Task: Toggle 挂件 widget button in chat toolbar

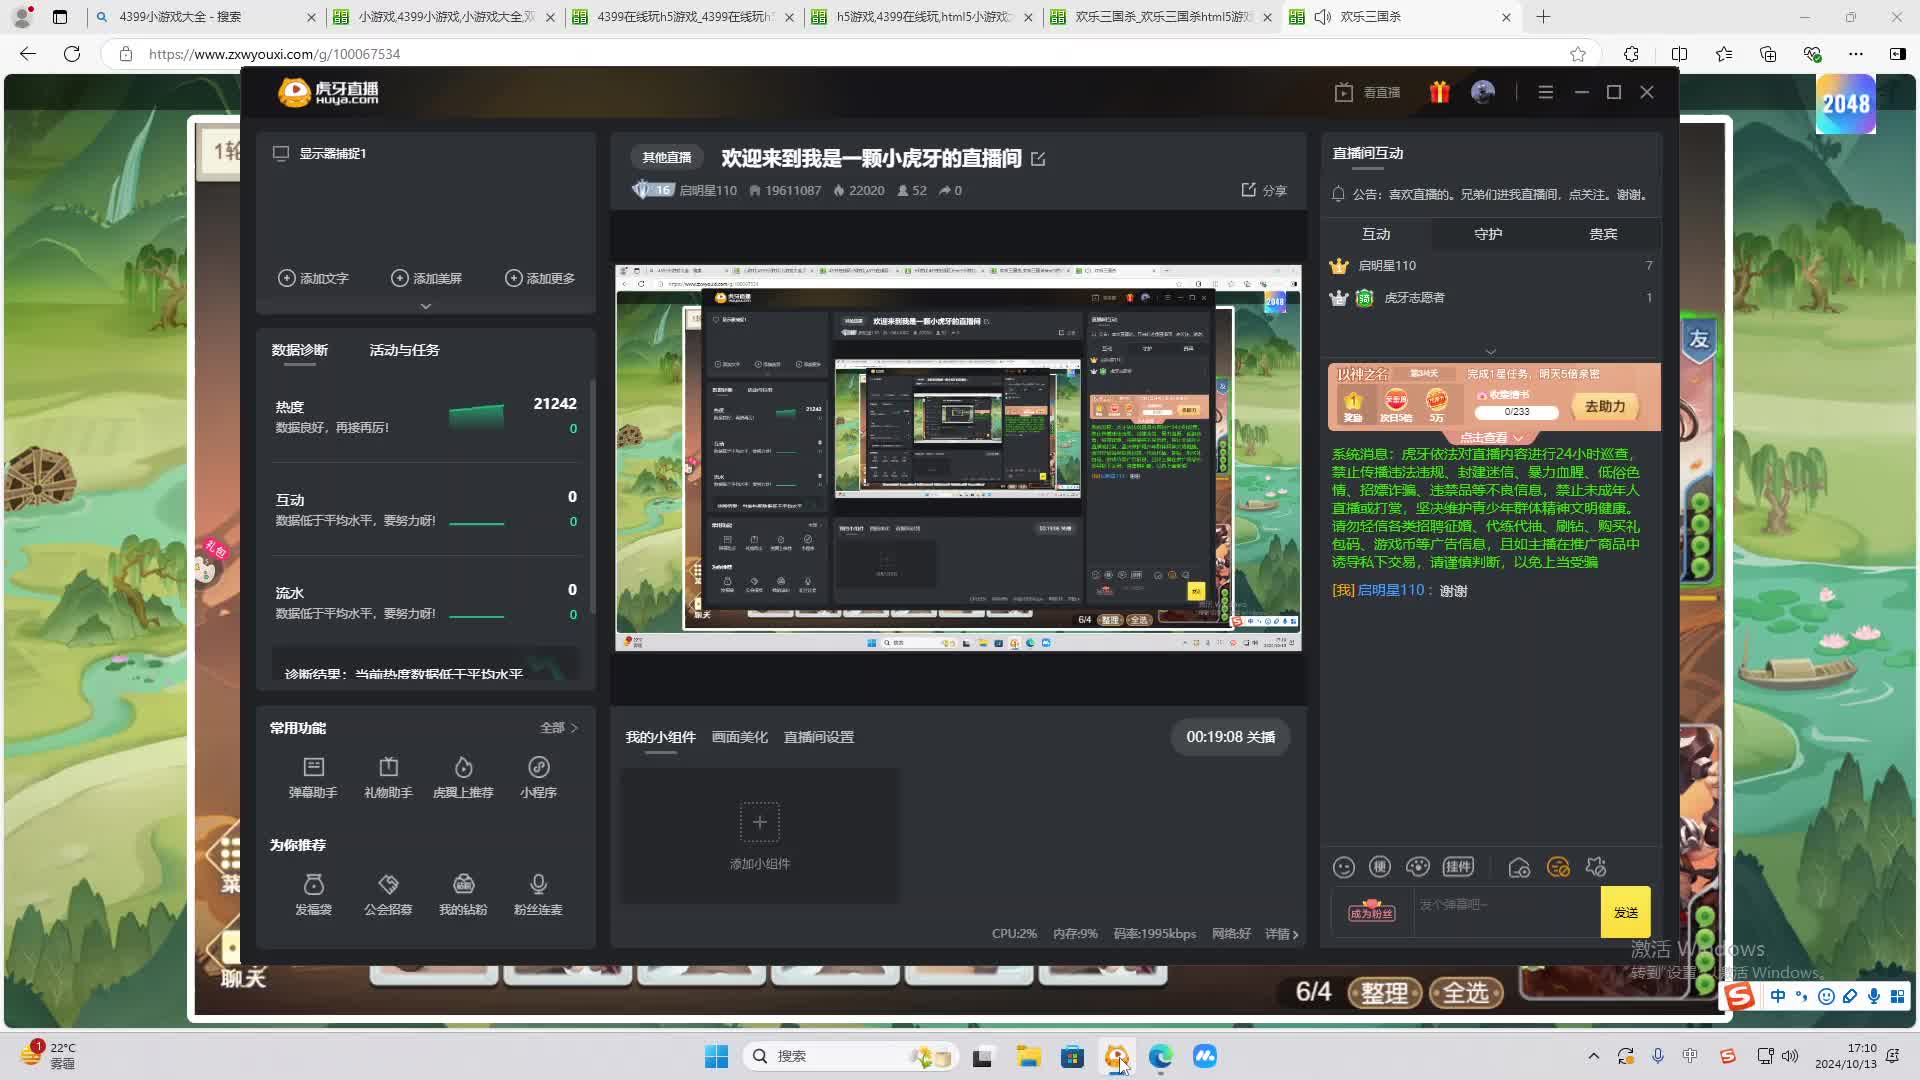Action: 1458,867
